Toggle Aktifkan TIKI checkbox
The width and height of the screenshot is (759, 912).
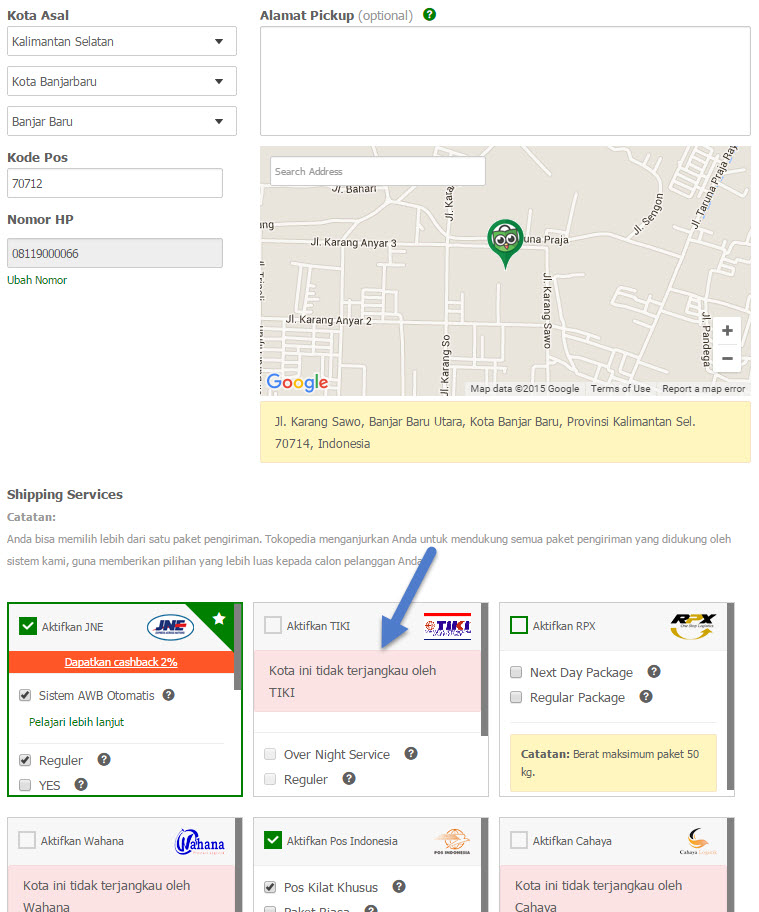(x=273, y=625)
